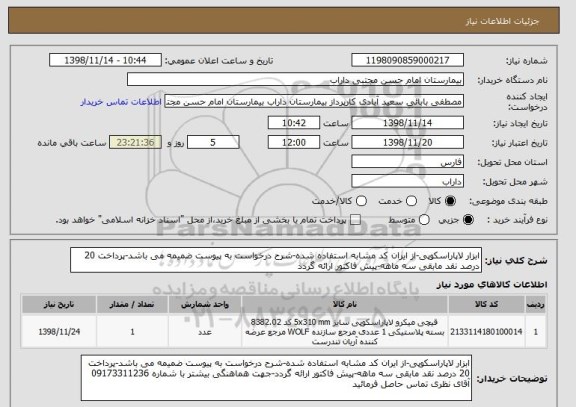
Task: Open the اطلاعات تماس خریدار link
Action: tap(121, 102)
